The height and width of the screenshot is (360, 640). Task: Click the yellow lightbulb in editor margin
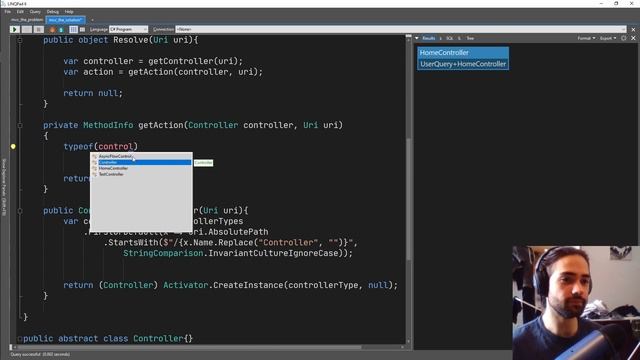click(x=13, y=146)
